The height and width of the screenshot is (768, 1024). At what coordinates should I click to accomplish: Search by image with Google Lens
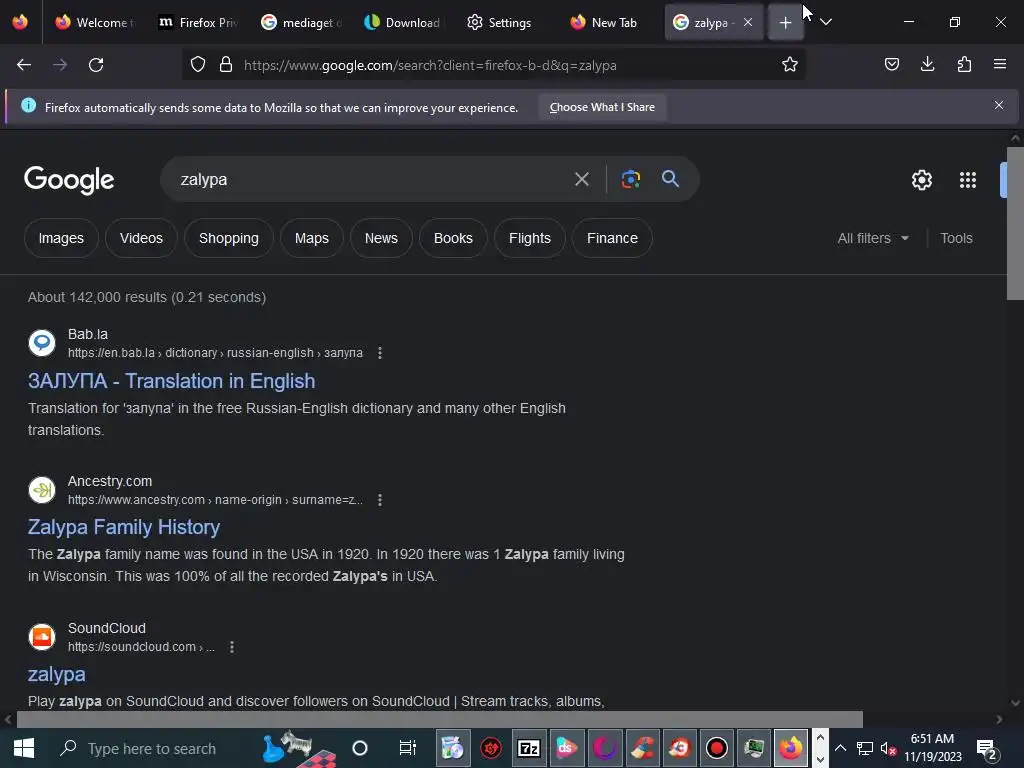pos(630,179)
